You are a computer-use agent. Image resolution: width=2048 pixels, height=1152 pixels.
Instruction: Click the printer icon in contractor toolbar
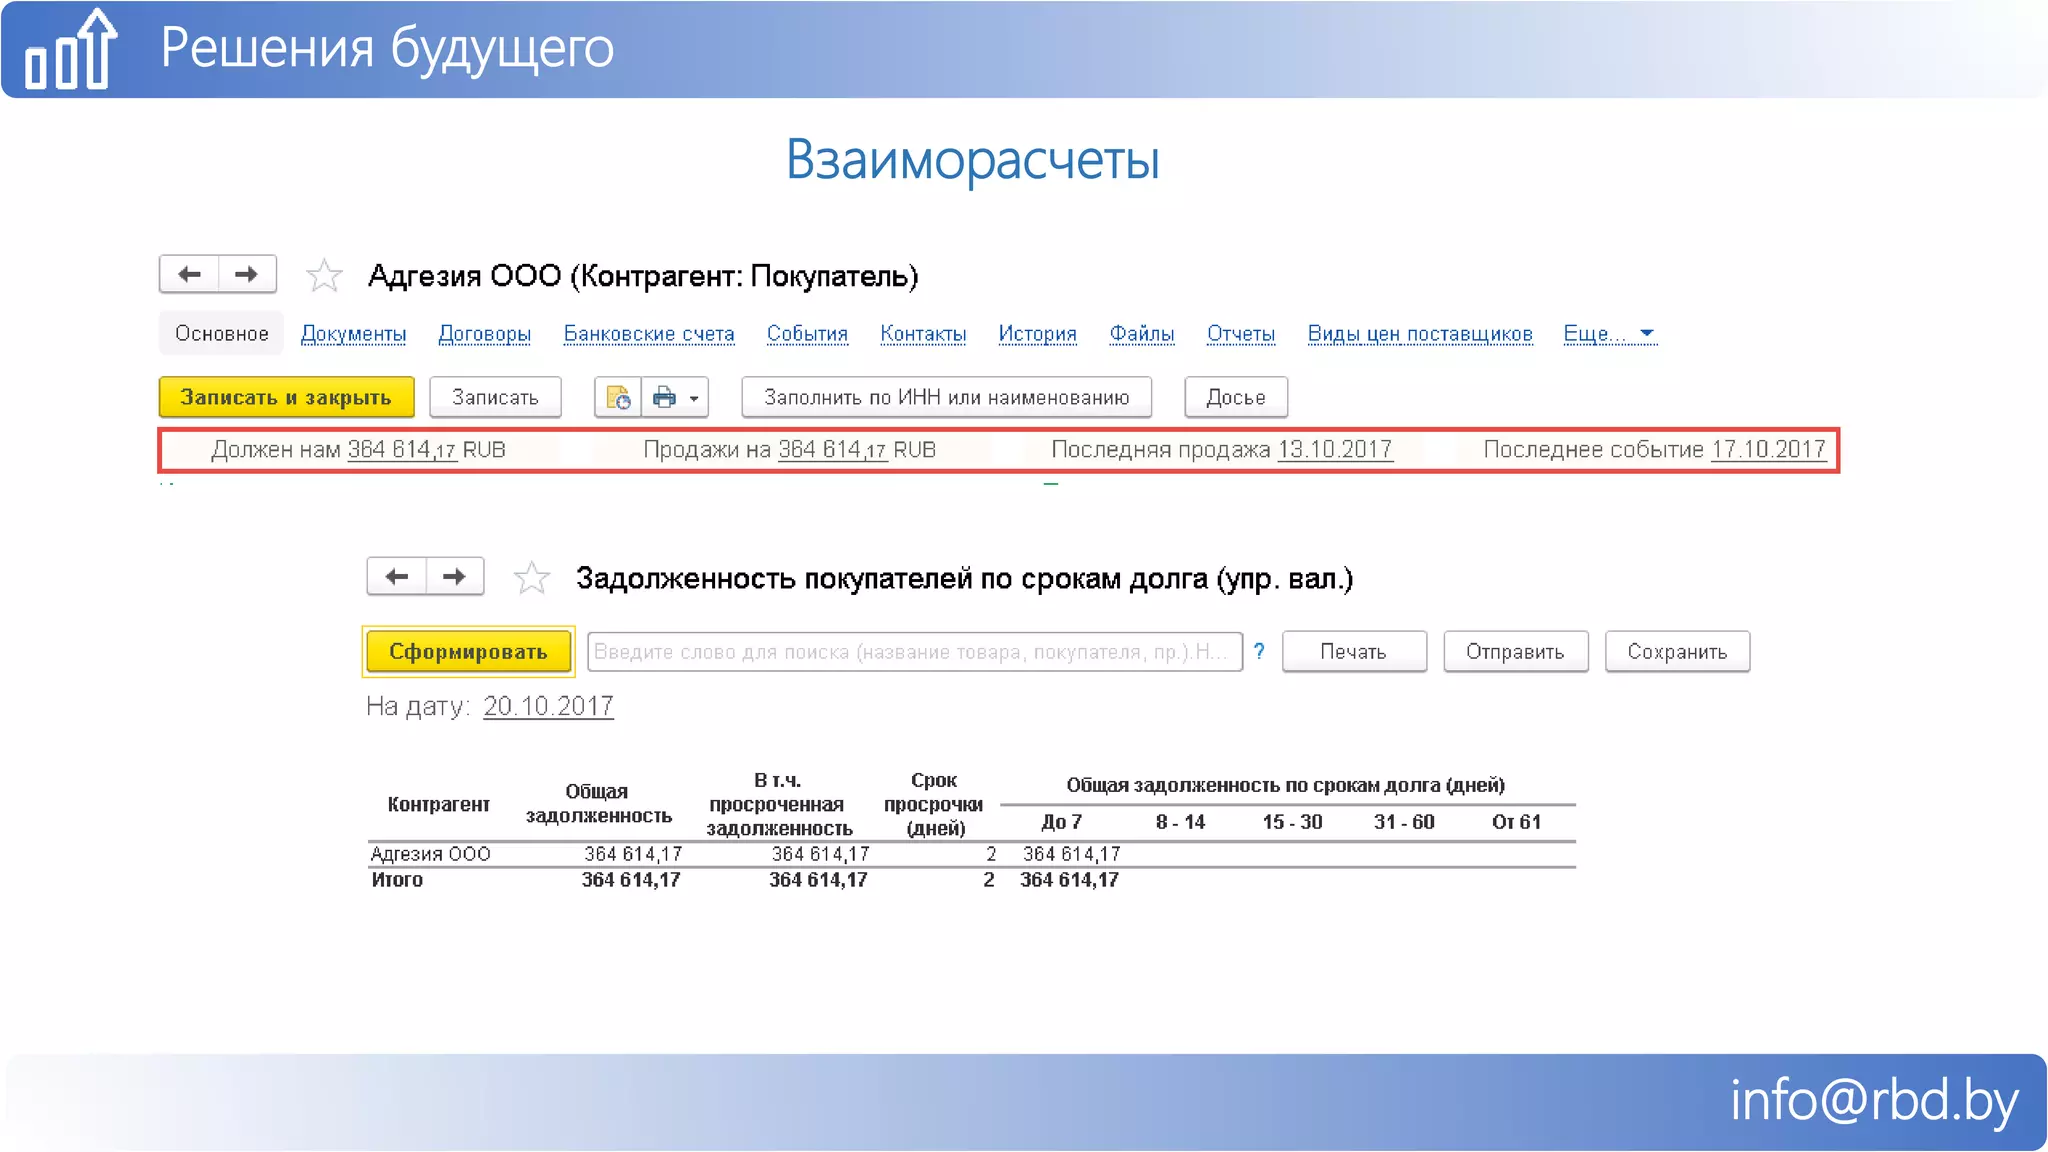(664, 397)
